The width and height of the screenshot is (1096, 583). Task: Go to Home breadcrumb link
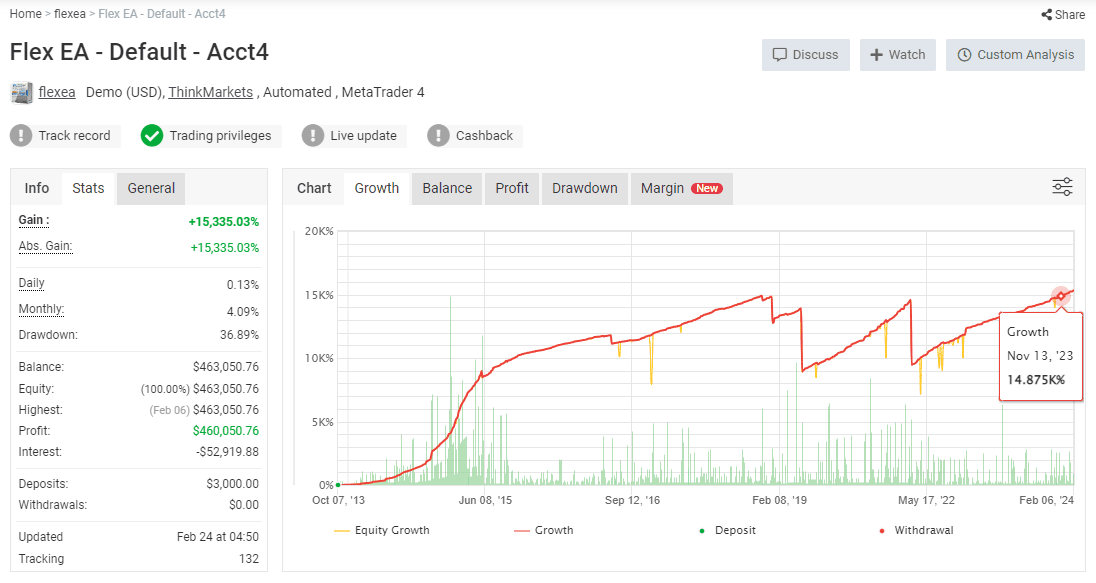[x=26, y=14]
